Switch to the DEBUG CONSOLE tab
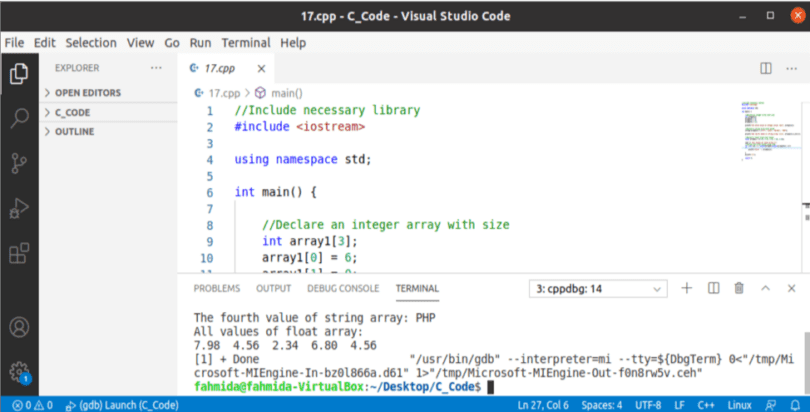This screenshot has height=412, width=810. pos(343,288)
